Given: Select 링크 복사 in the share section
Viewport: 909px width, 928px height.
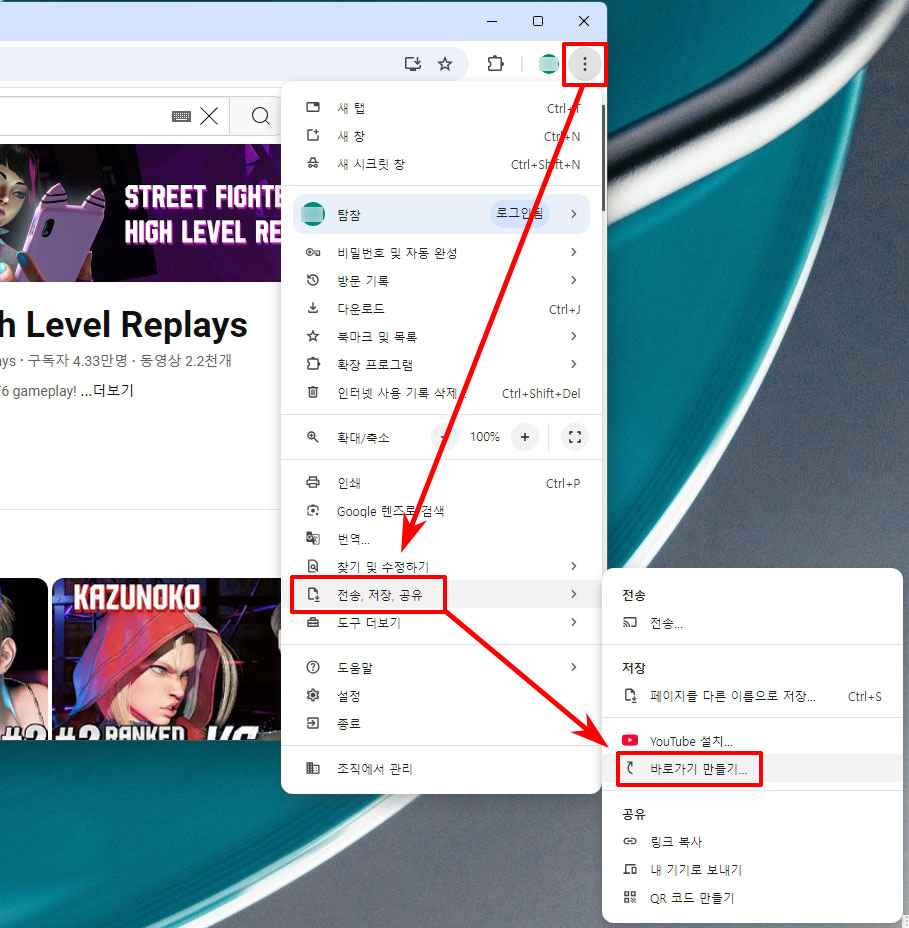Looking at the screenshot, I should (752, 842).
